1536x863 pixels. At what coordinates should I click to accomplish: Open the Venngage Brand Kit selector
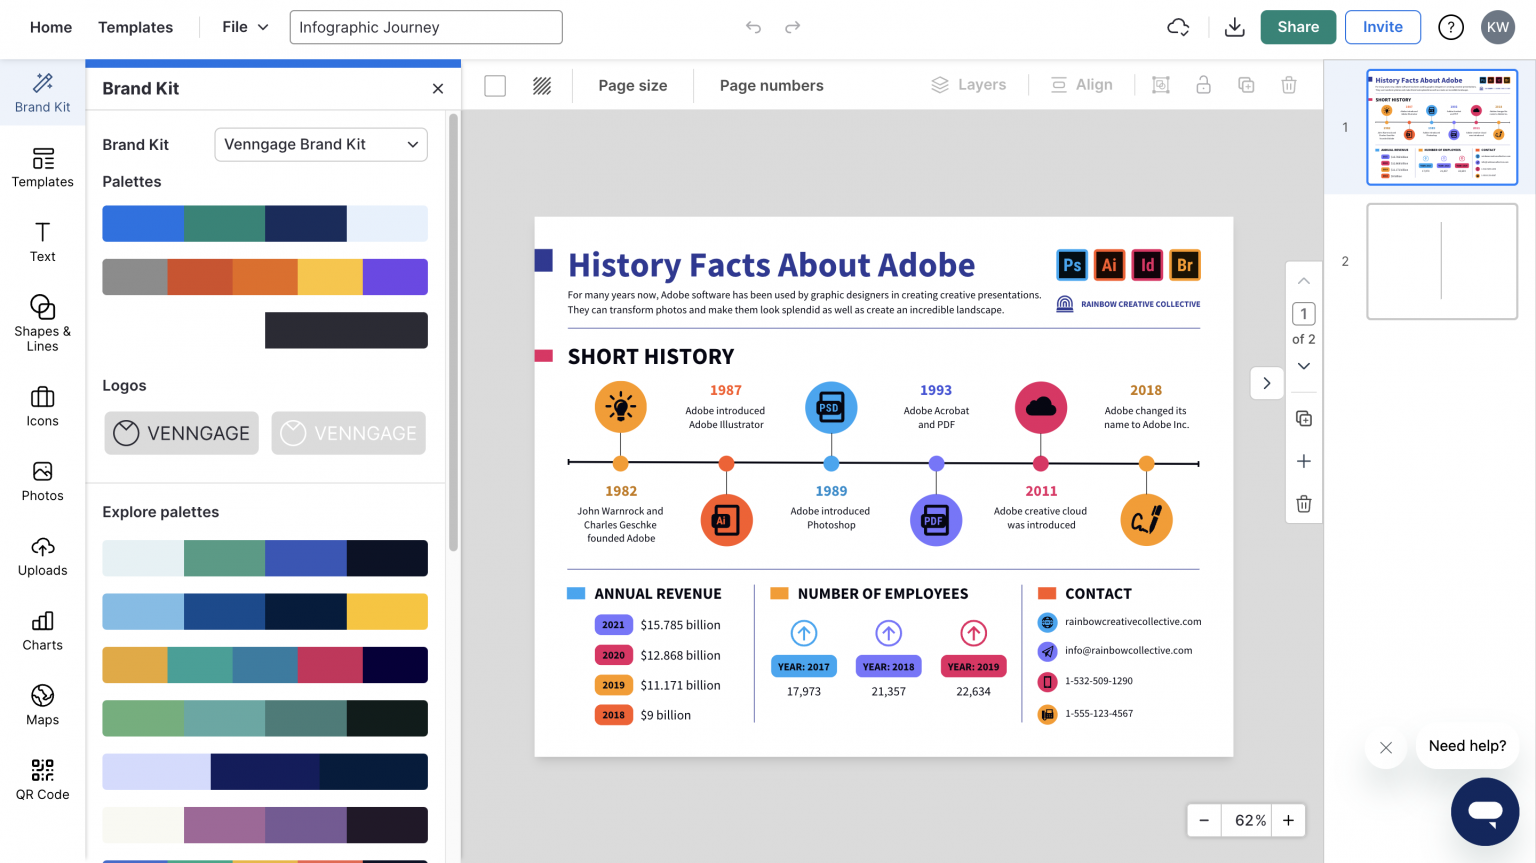click(x=320, y=144)
